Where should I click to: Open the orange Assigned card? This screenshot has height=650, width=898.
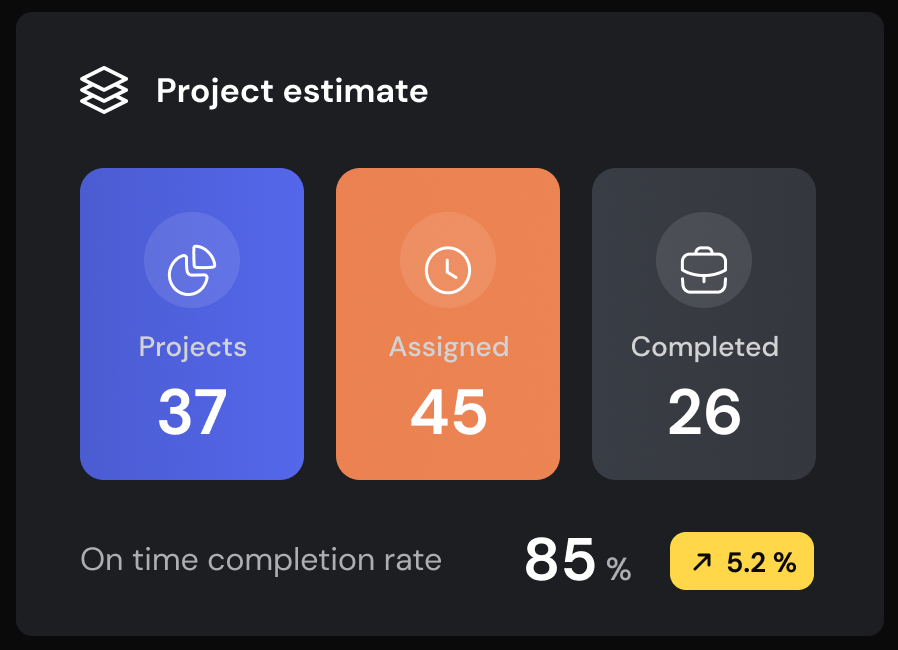pyautogui.click(x=448, y=324)
